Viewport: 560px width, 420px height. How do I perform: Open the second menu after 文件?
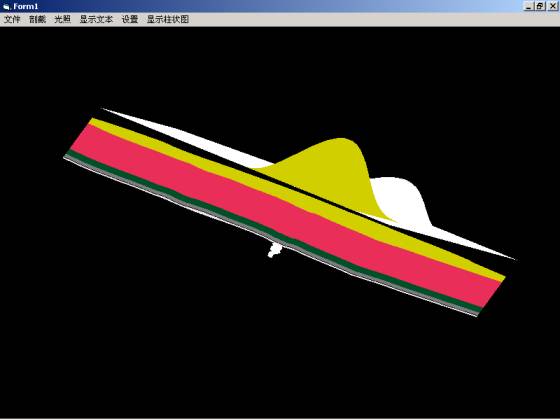click(x=37, y=19)
